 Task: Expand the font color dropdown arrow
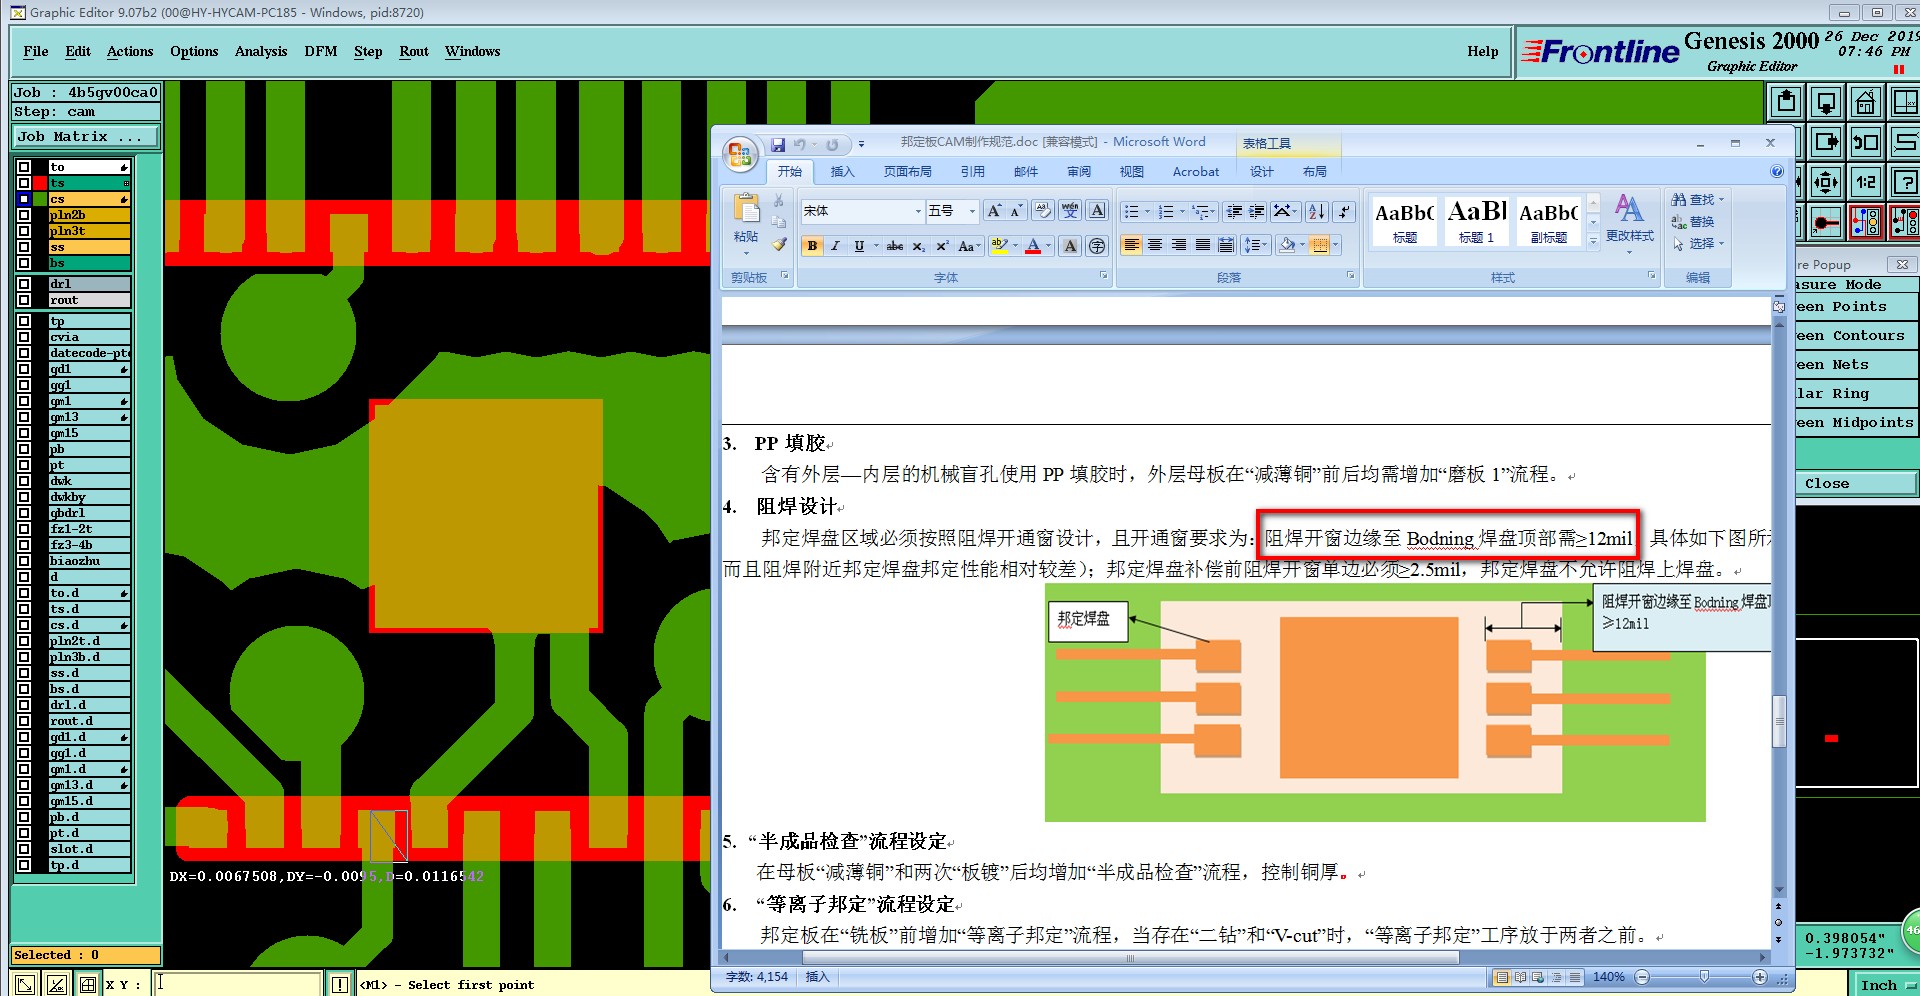pyautogui.click(x=1048, y=245)
